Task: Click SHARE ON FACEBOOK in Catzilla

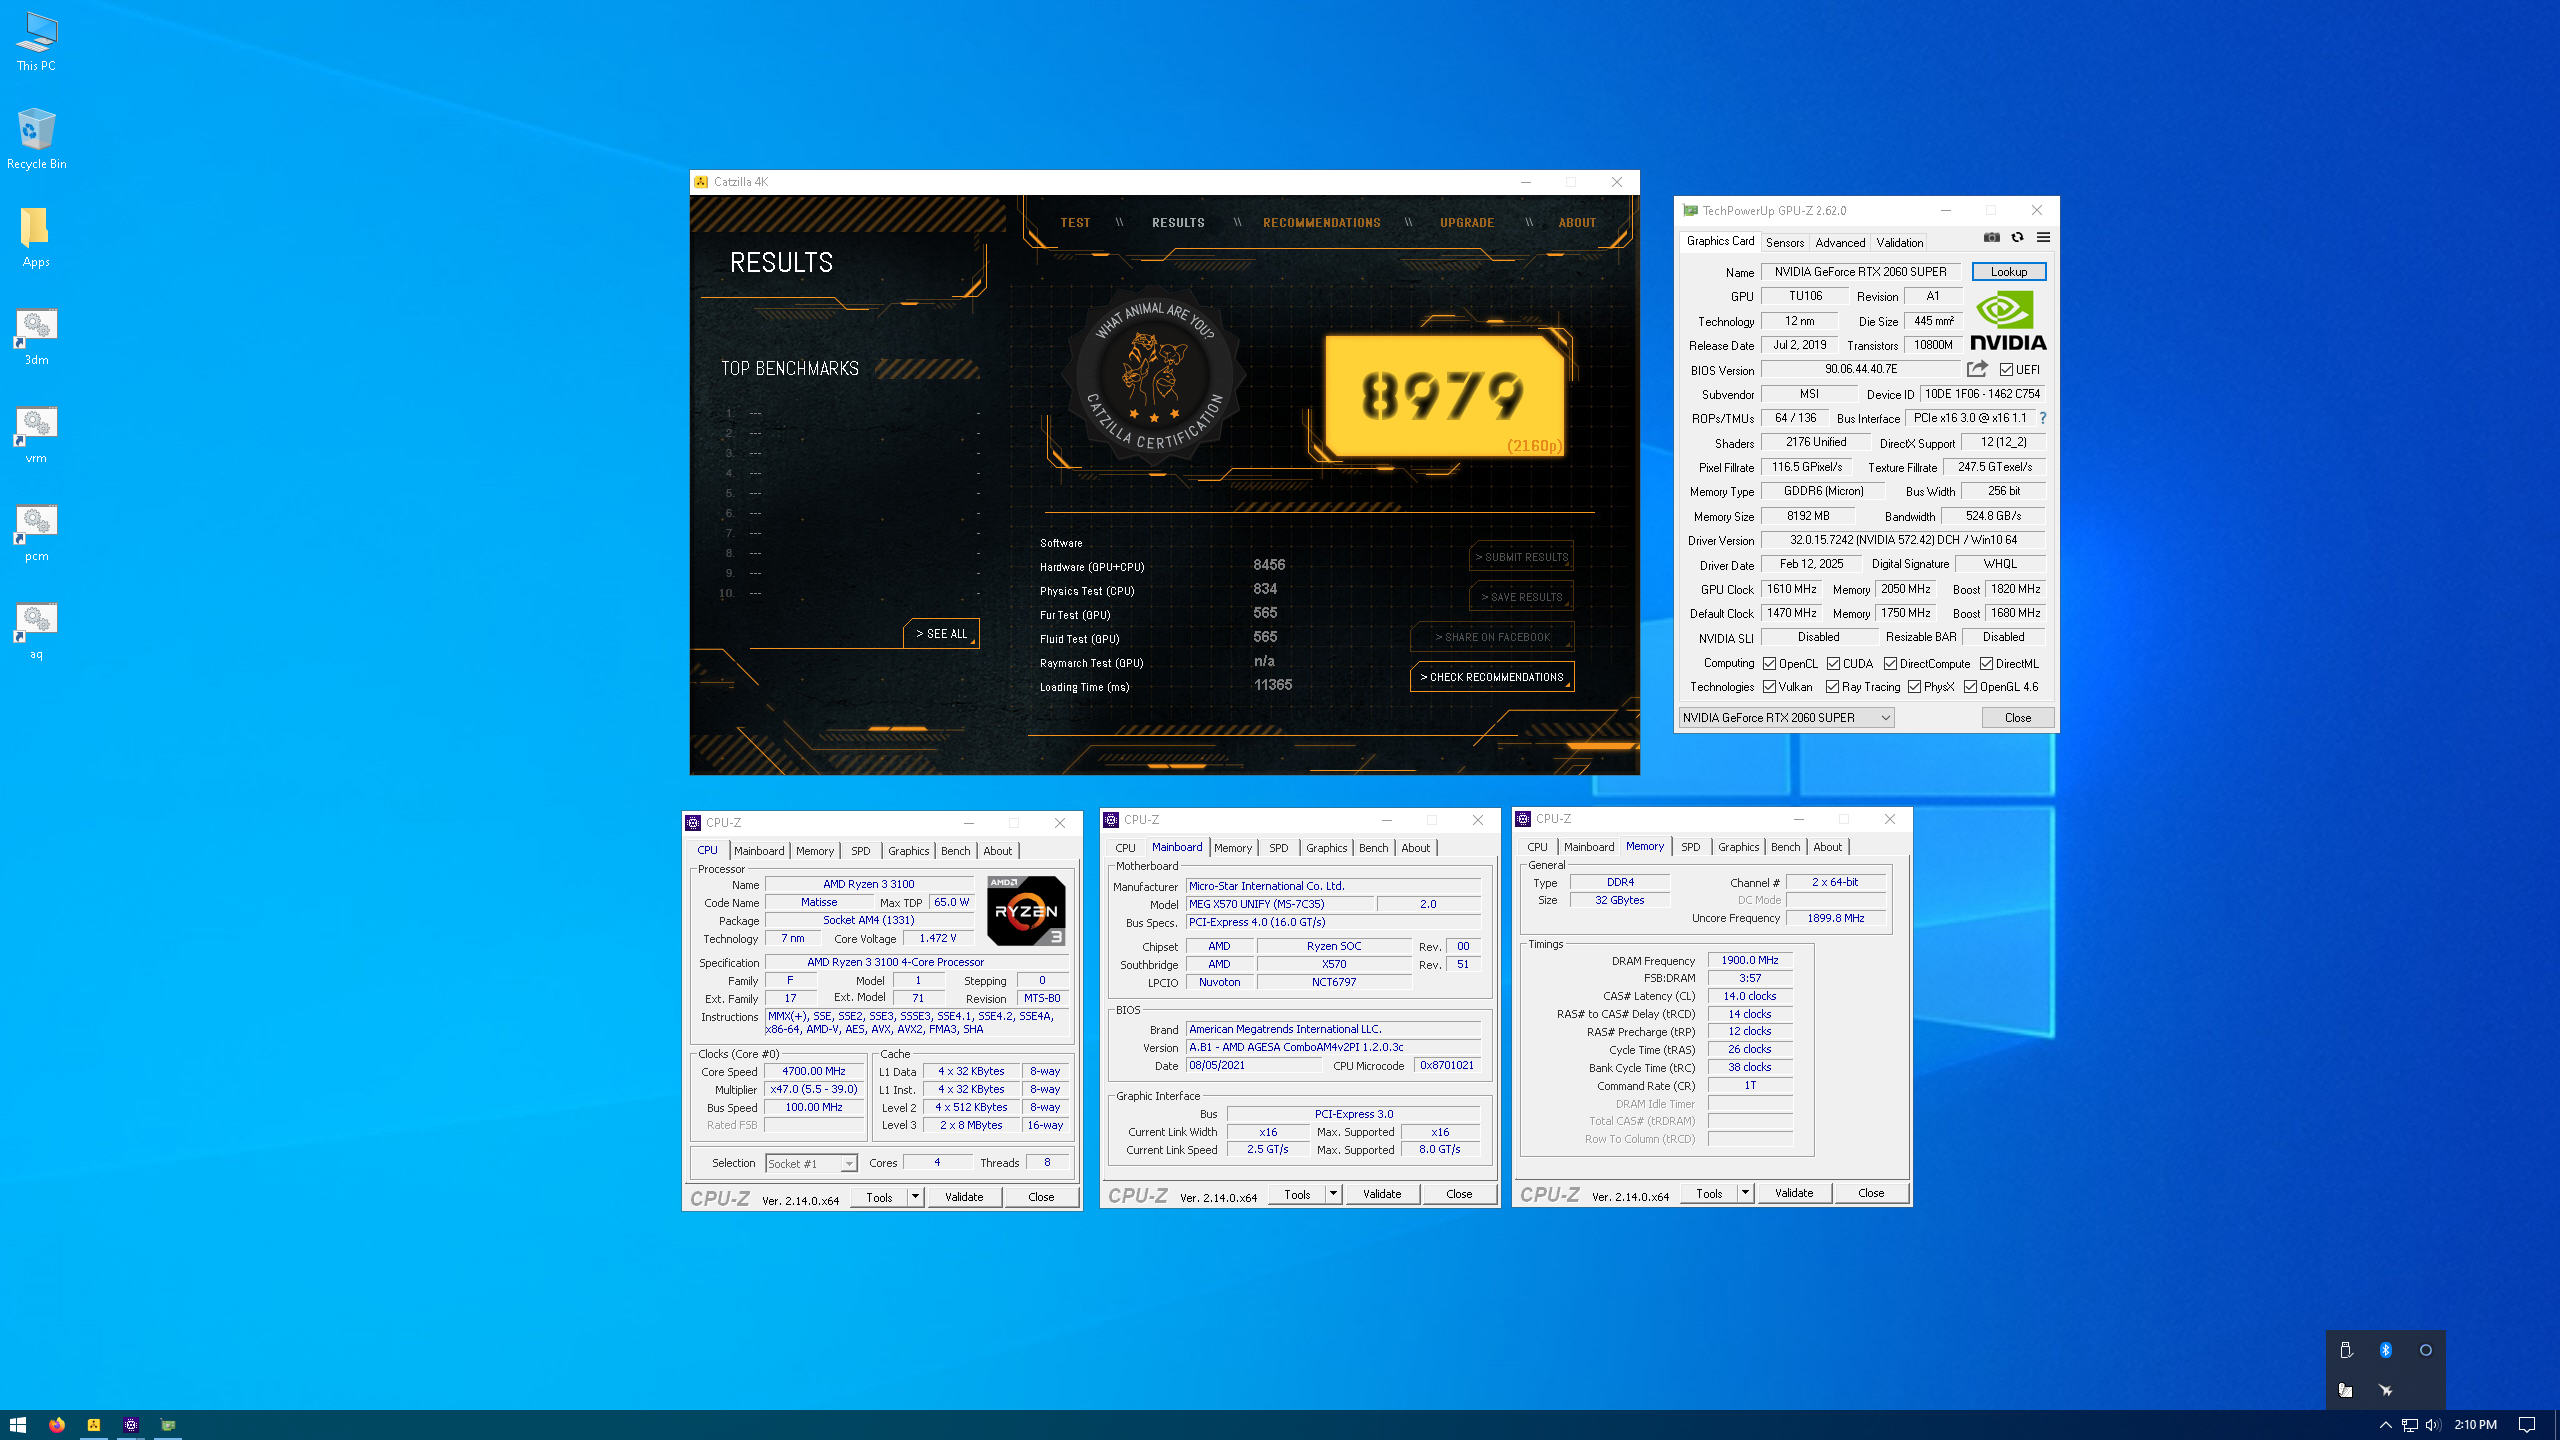Action: (x=1492, y=637)
